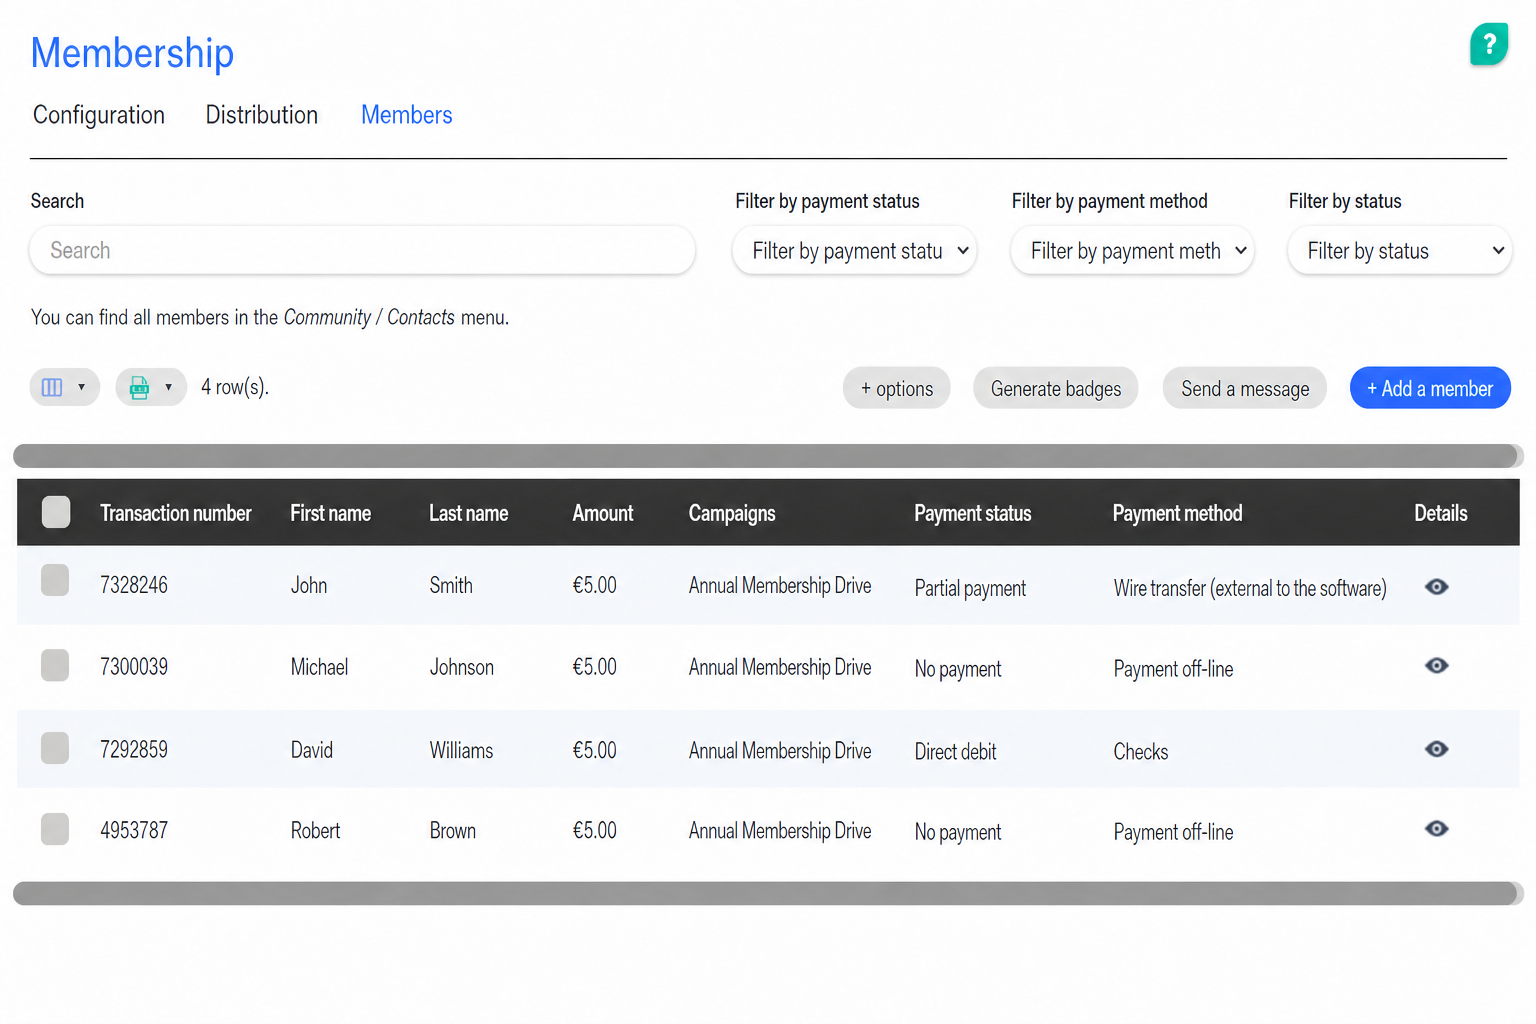Click the + options button

(897, 388)
